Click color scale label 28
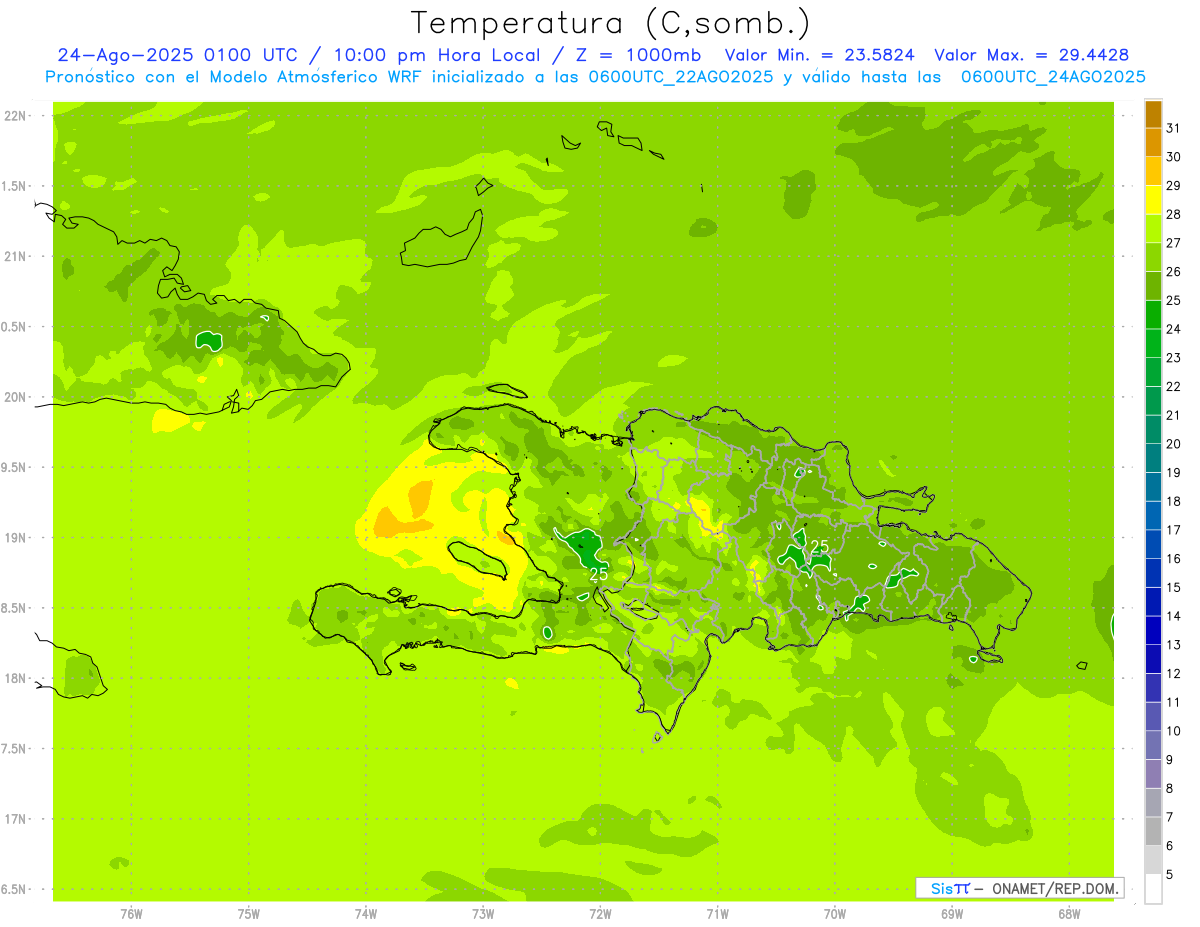Viewport: 1200px width, 927px height. tap(1173, 214)
